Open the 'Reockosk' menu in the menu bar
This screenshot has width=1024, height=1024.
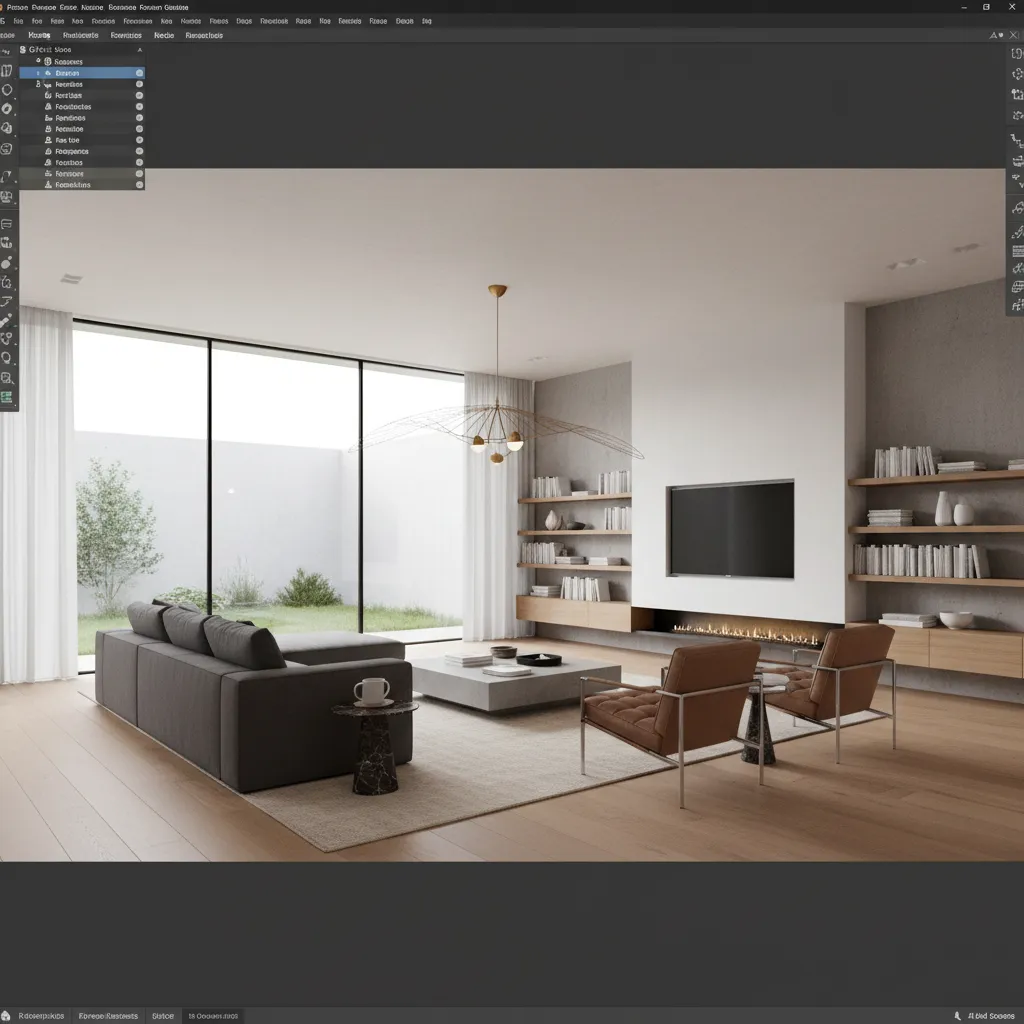[274, 21]
